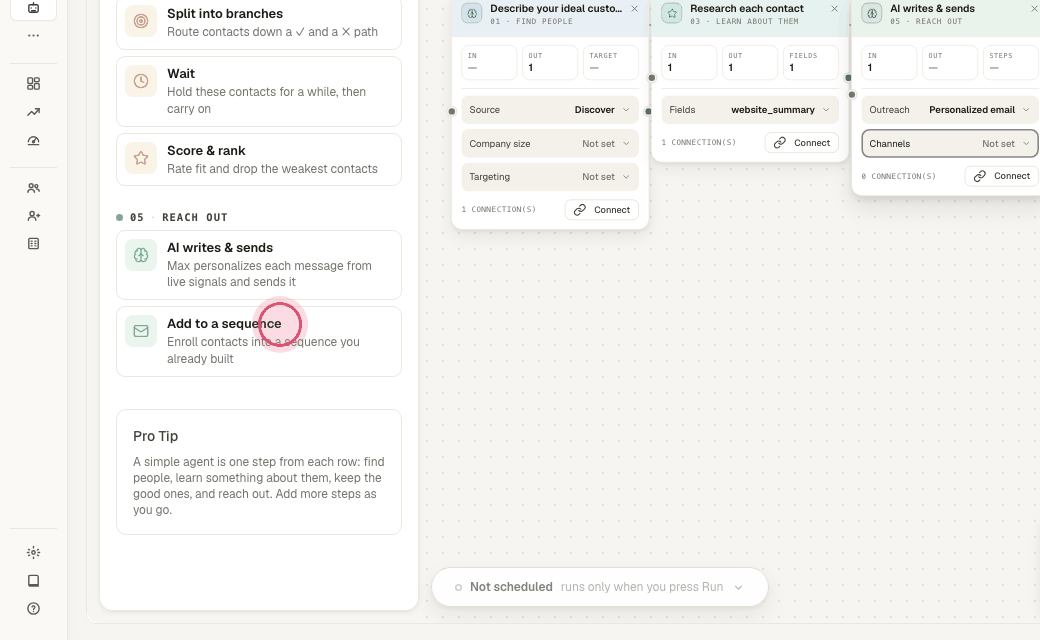Click Connect on Describe your ideal customer node
The image size is (1040, 640).
[602, 210]
